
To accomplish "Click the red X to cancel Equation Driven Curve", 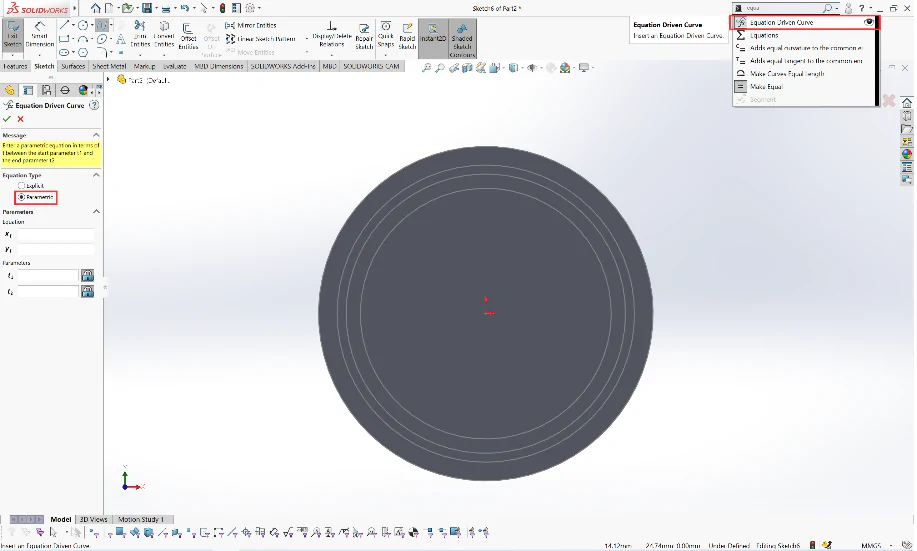I will point(20,119).
